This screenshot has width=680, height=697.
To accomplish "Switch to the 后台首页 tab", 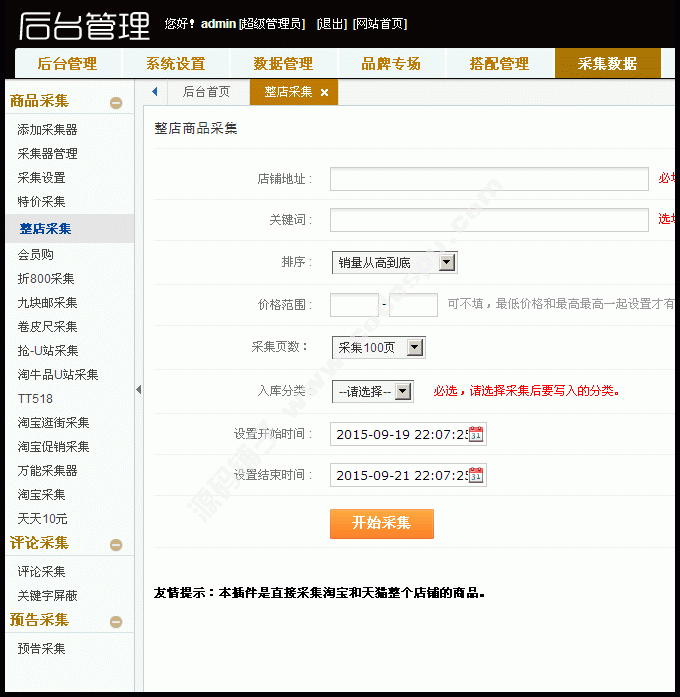I will 206,92.
